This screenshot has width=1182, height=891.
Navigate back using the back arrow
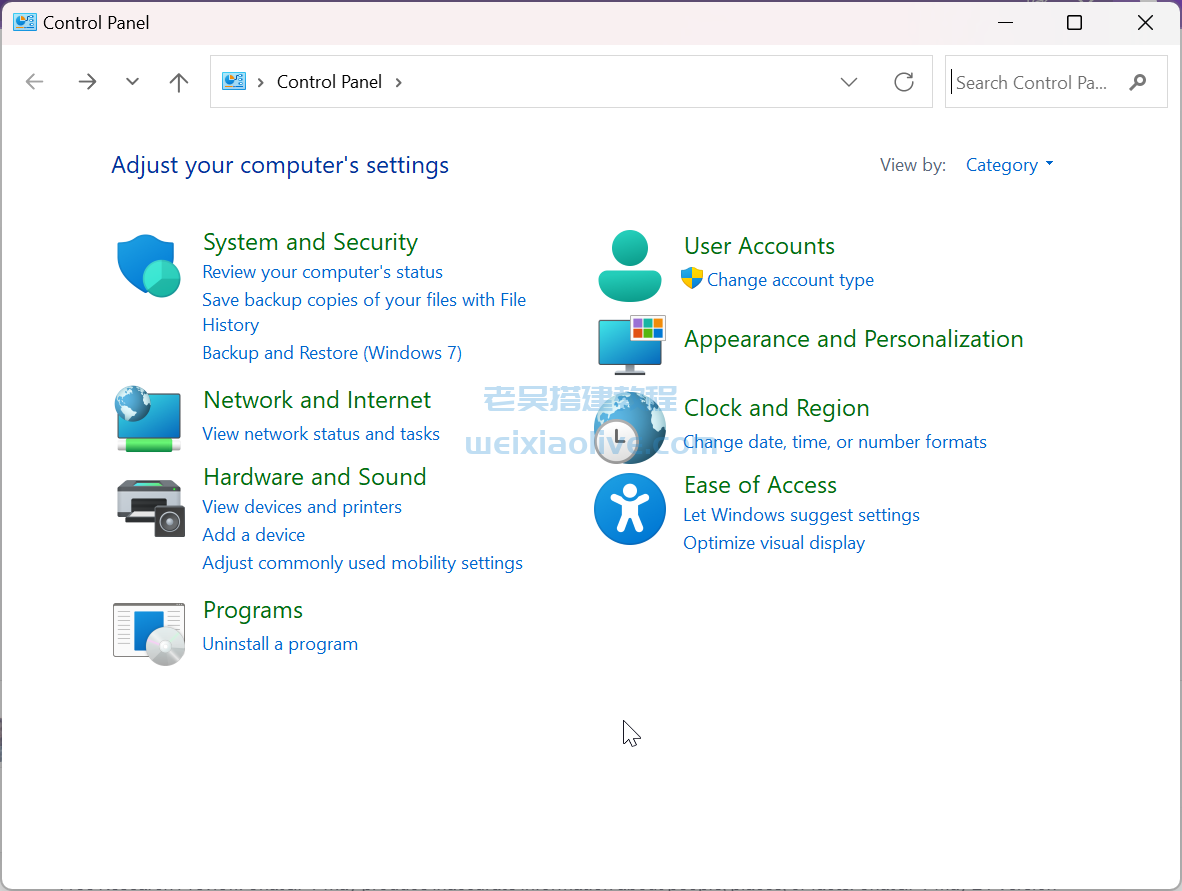click(34, 82)
